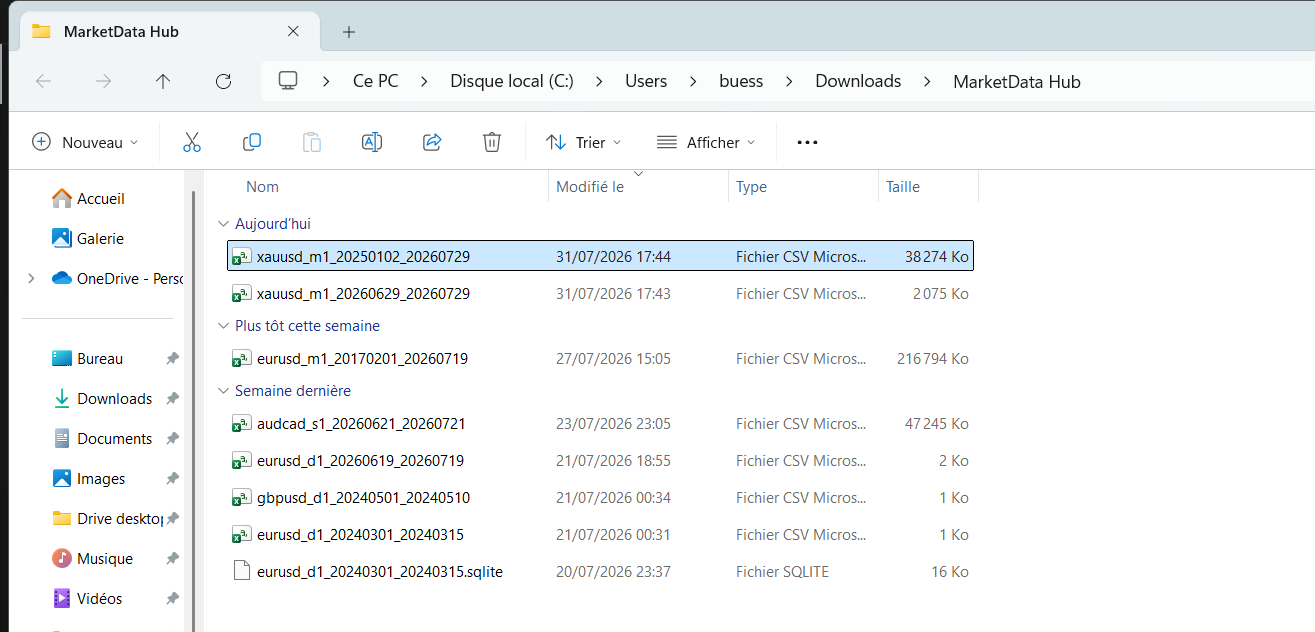Collapse the Aujourd'hui group
This screenshot has width=1315, height=632.
[x=222, y=224]
